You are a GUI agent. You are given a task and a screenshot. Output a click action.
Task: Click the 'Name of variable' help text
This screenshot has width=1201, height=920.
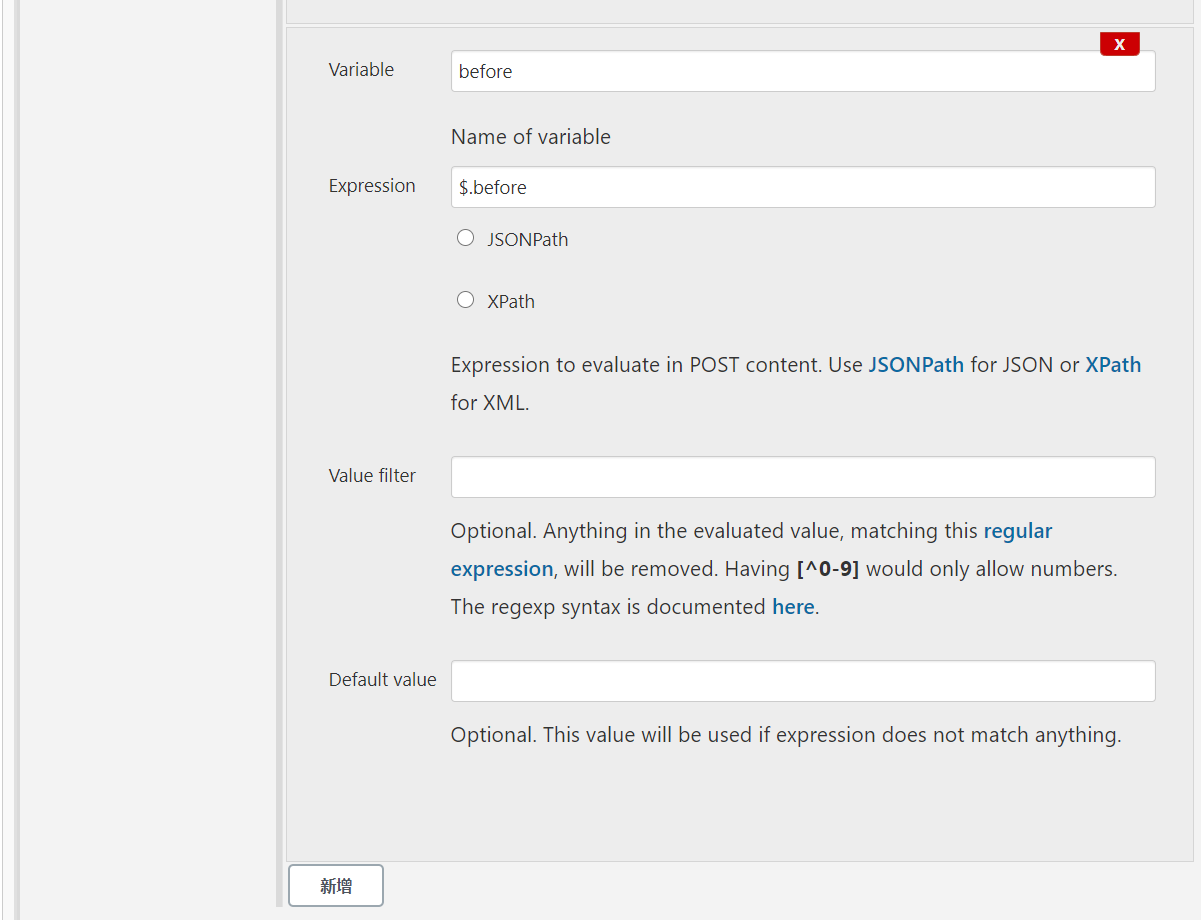(x=530, y=137)
